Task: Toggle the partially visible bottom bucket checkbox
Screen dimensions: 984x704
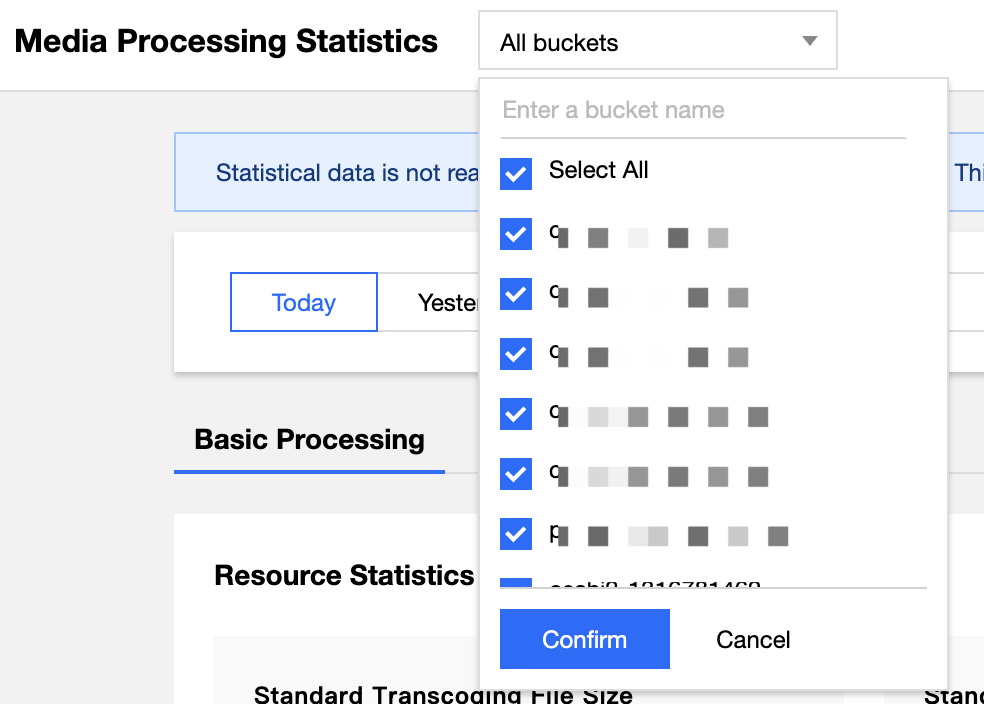Action: coord(516,584)
